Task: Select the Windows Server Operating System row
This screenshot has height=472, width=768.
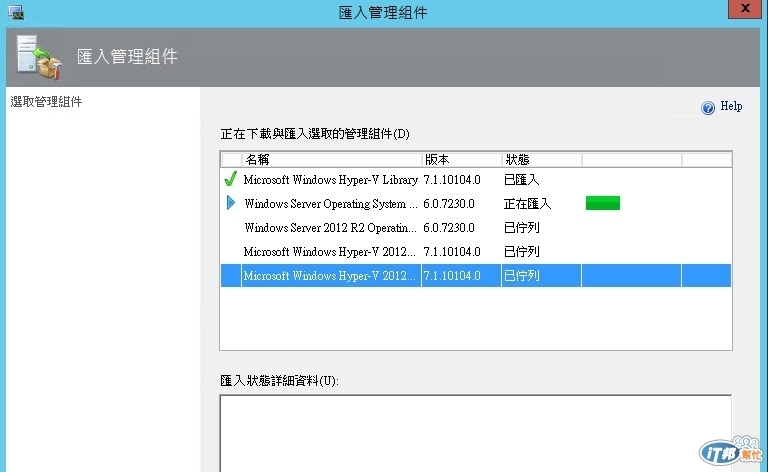Action: [x=476, y=204]
